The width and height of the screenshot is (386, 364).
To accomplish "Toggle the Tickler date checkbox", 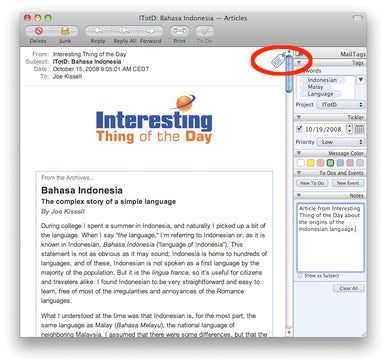I will click(x=299, y=129).
